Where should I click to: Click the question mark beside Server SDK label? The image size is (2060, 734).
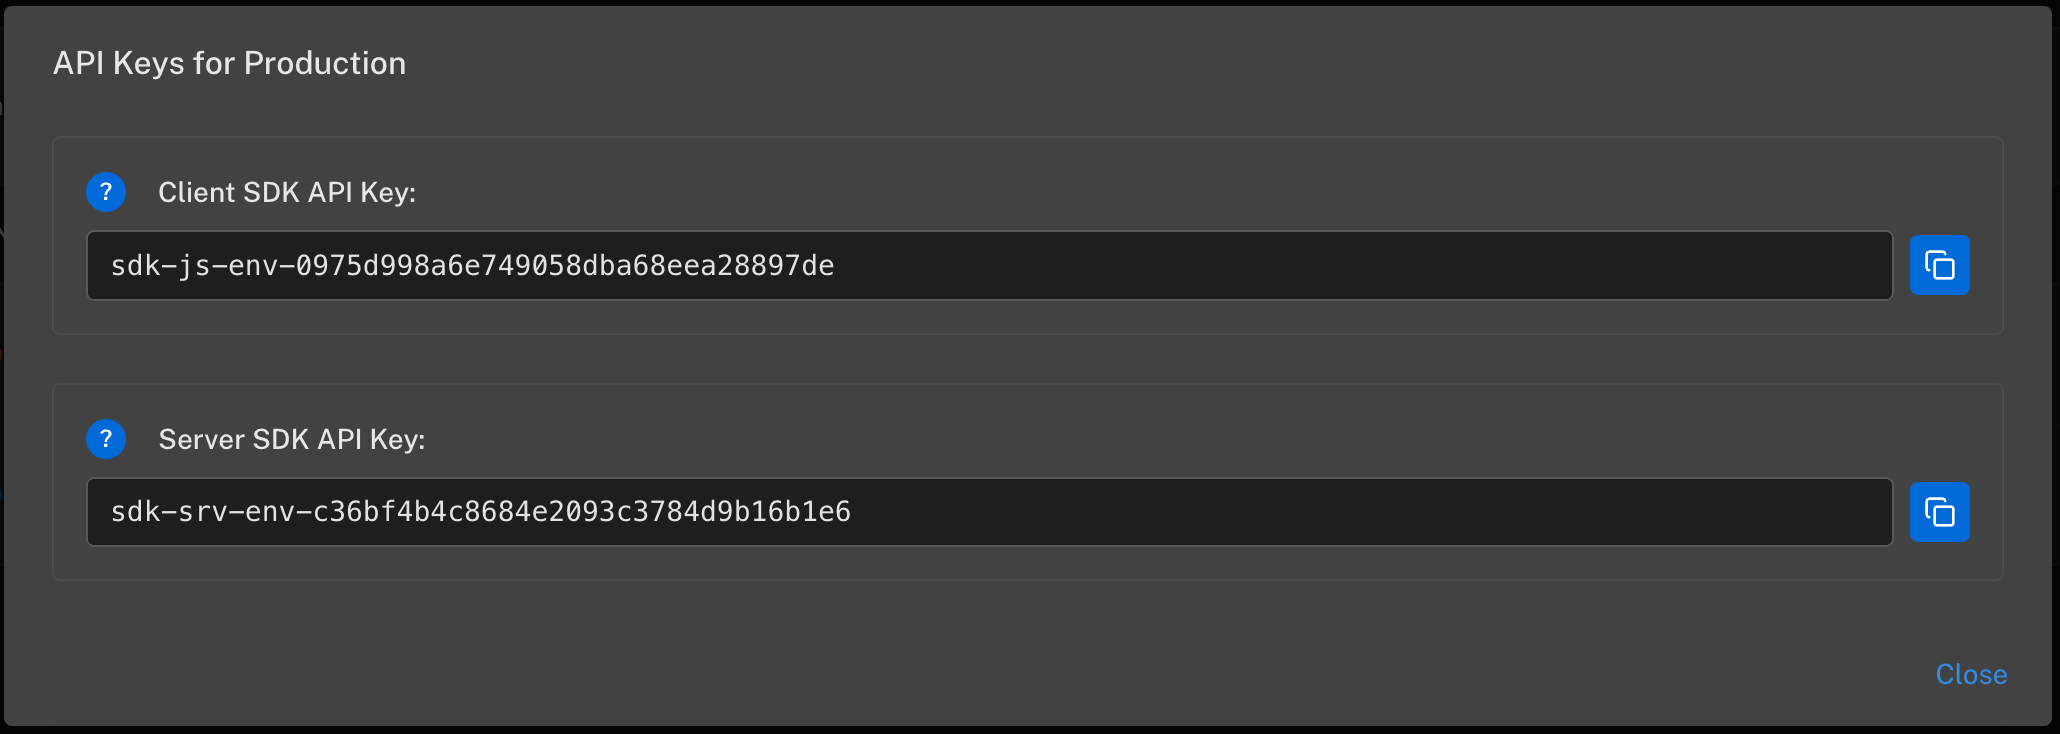coord(105,438)
